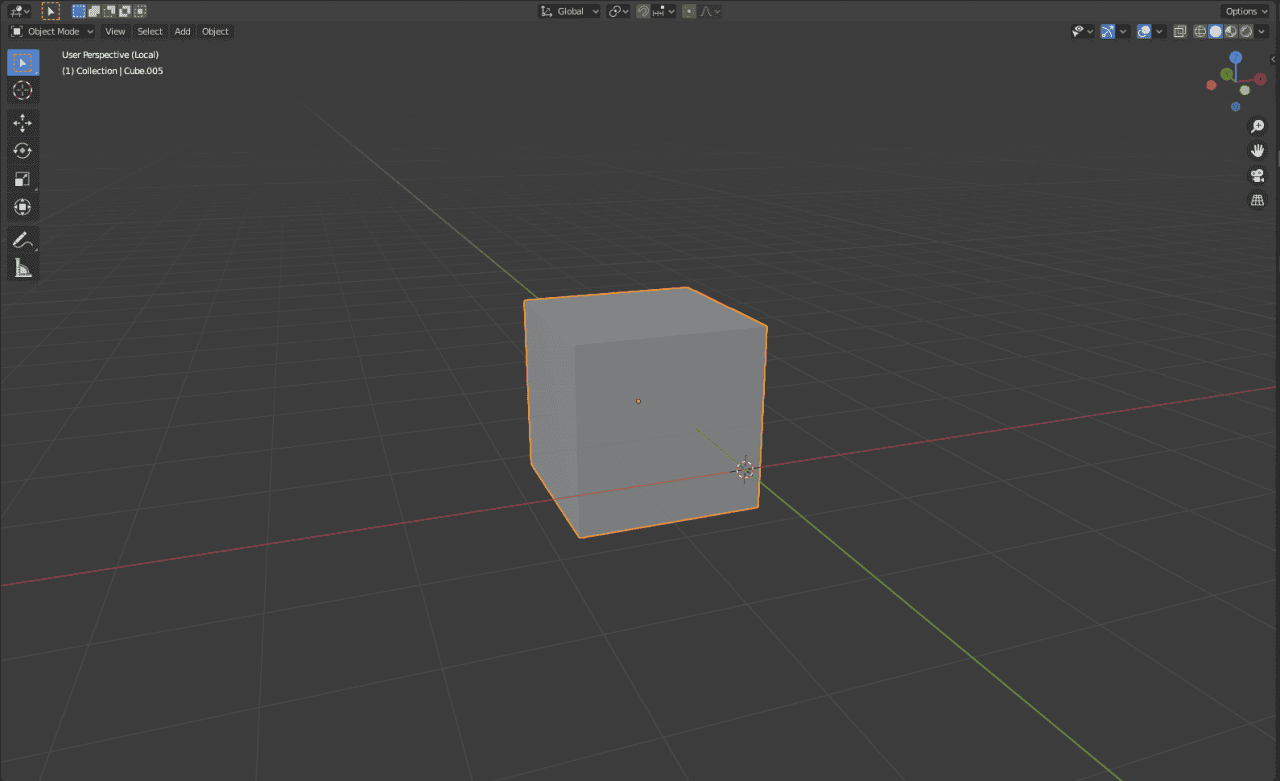
Task: Activate the Measure tool
Action: point(22,267)
